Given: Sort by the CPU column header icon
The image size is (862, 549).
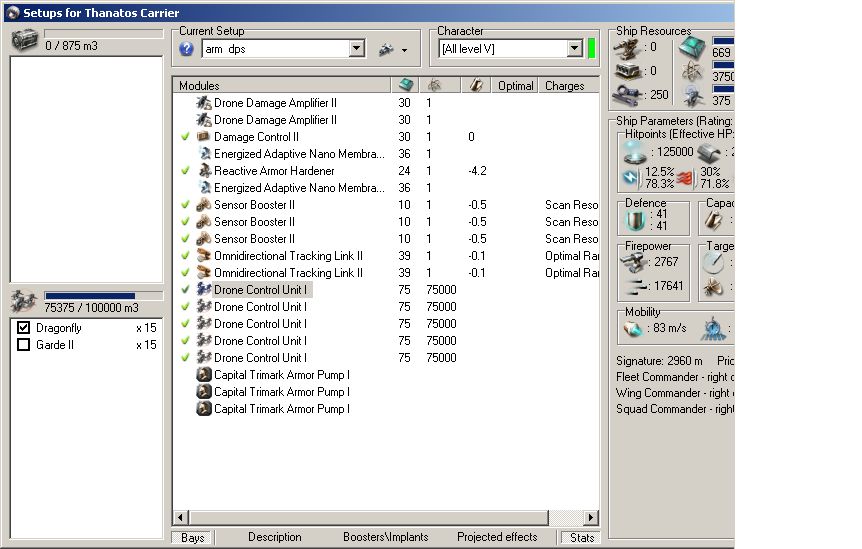Looking at the screenshot, I should pyautogui.click(x=406, y=85).
